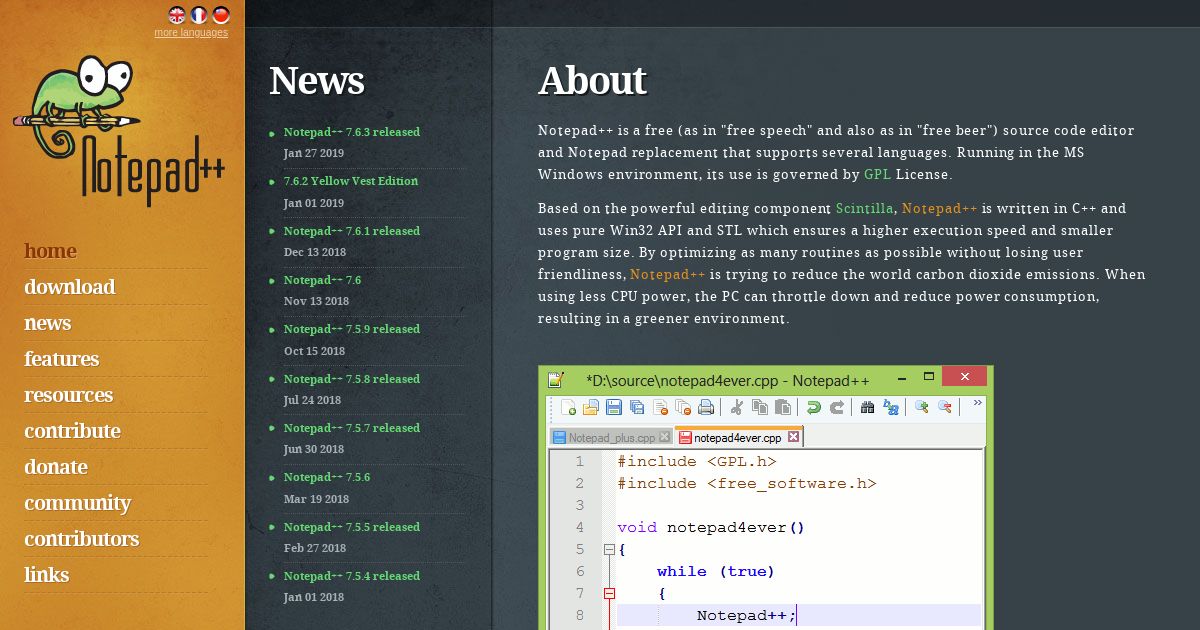The width and height of the screenshot is (1200, 630).
Task: Click the 'Jan 27 2019' news date
Action: pos(314,153)
